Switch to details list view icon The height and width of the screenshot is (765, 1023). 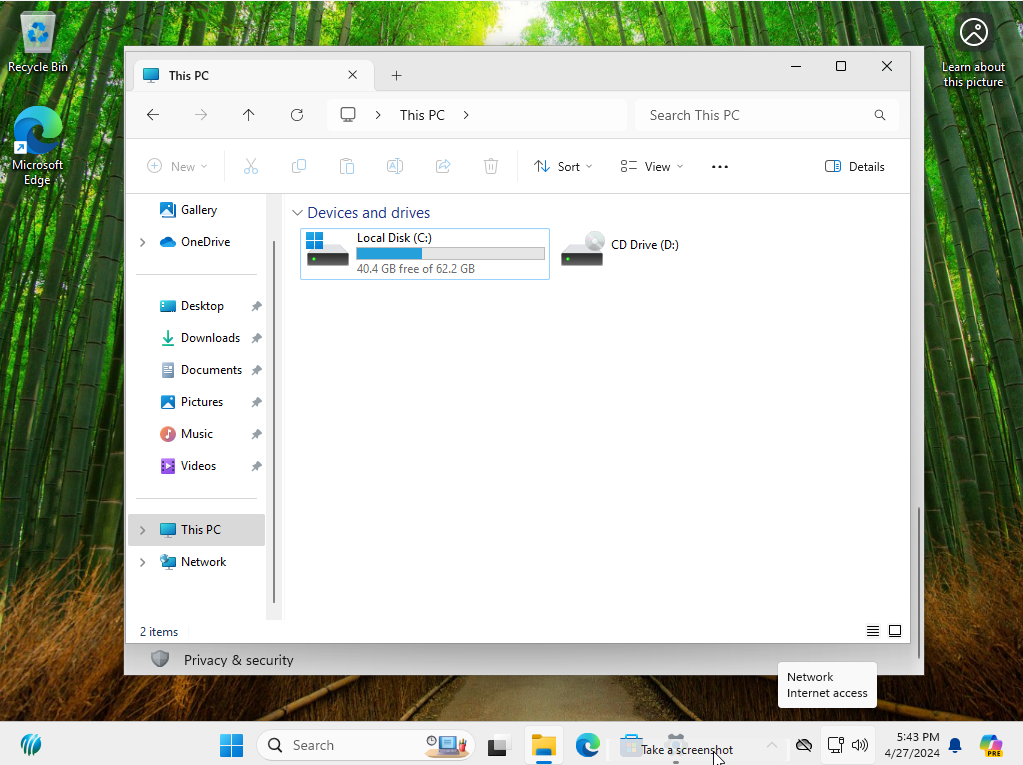[x=873, y=631]
